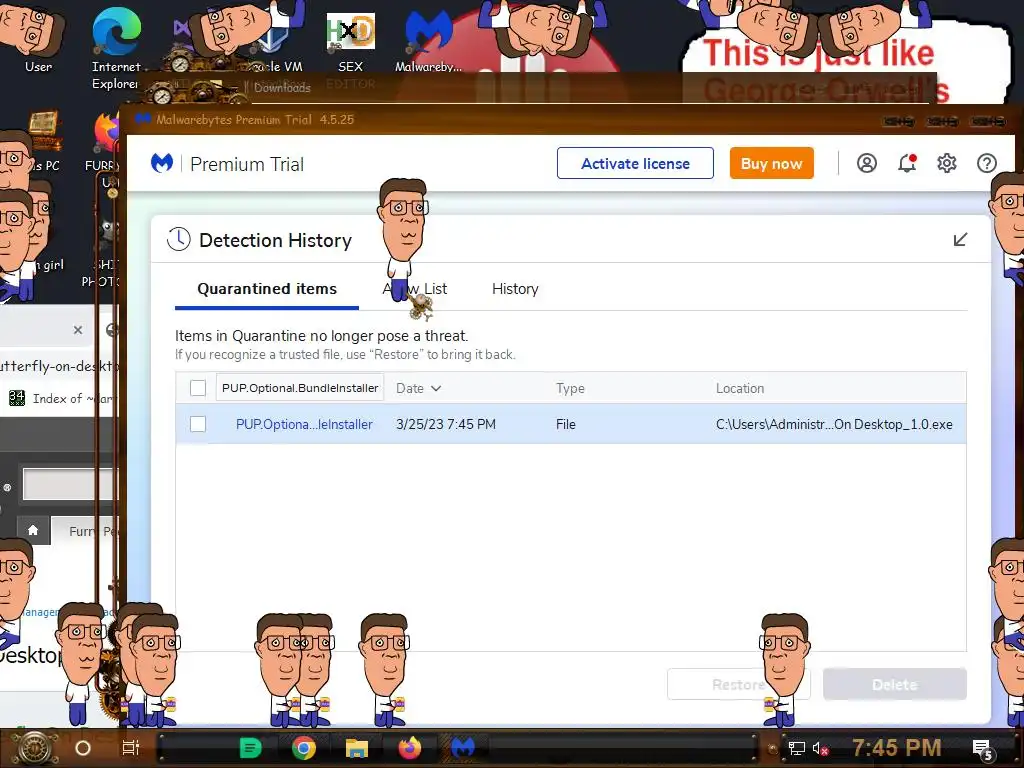The image size is (1024, 768).
Task: Open Firefox from the taskbar
Action: pos(409,748)
